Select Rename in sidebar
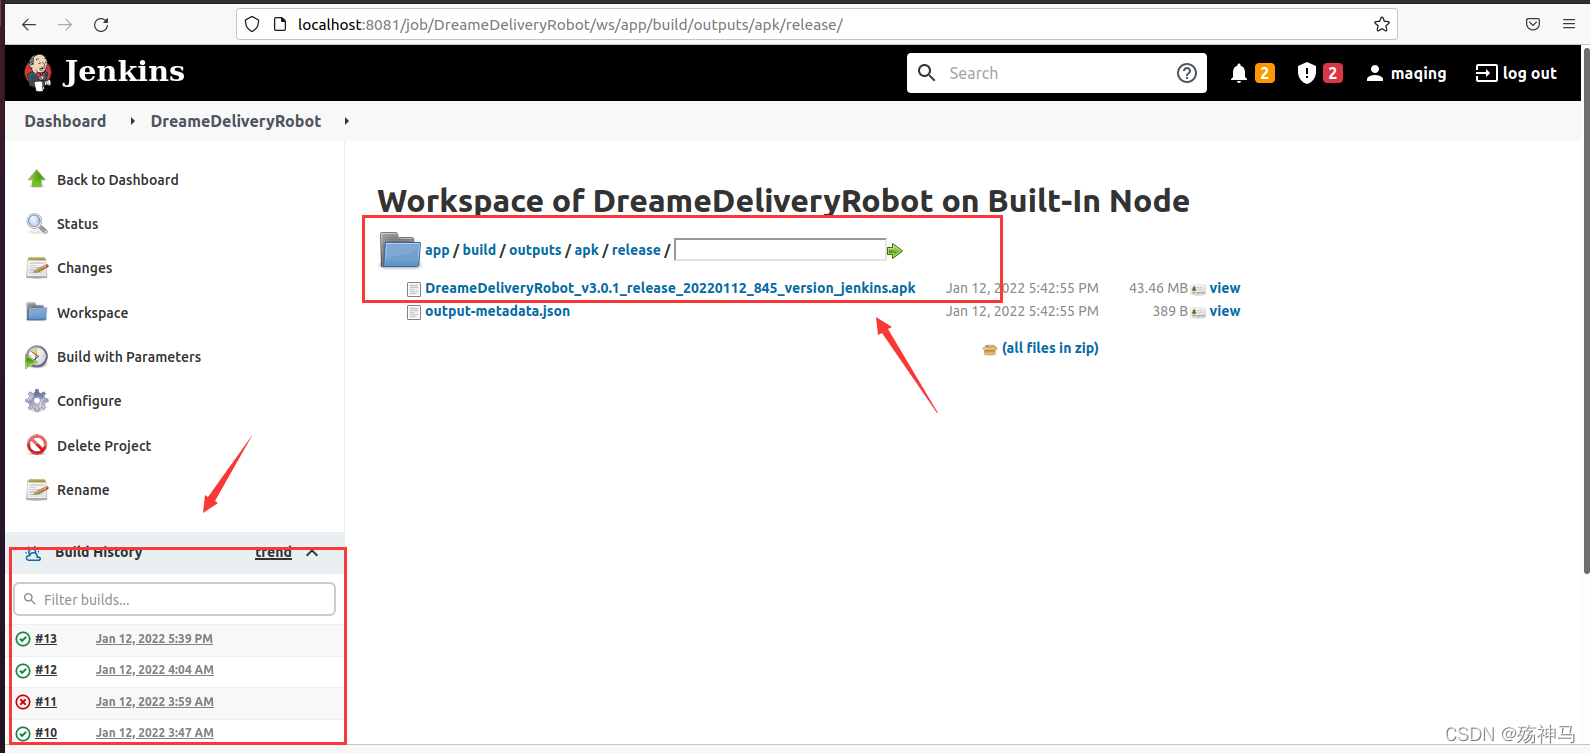1590x753 pixels. click(83, 490)
